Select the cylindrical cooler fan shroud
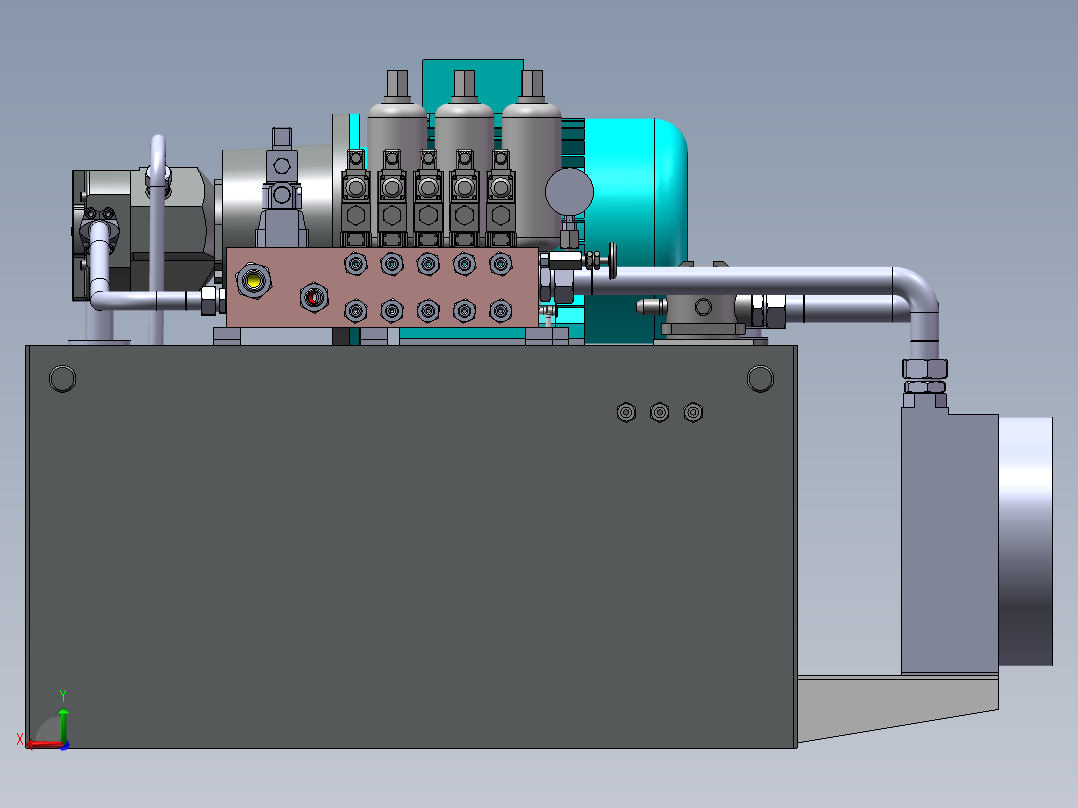 [x=1025, y=541]
